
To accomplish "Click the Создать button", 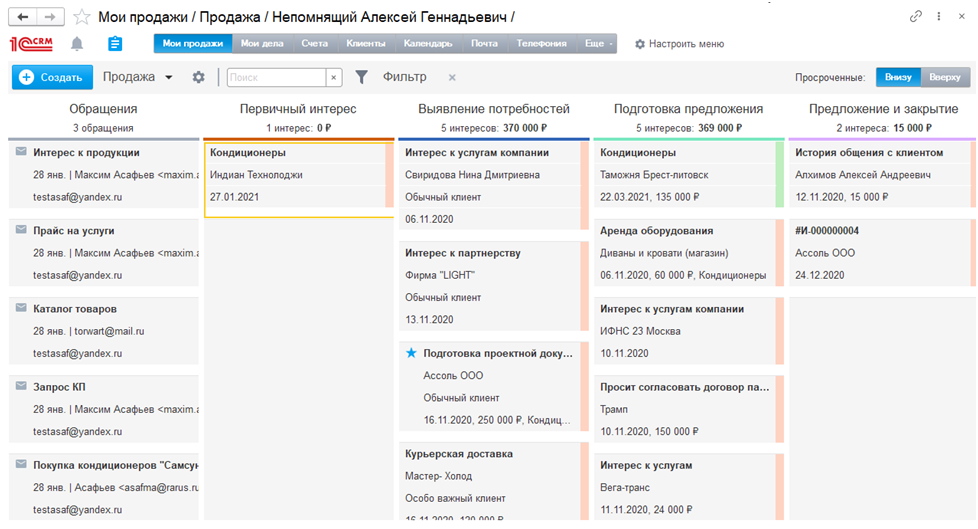I will 52,77.
